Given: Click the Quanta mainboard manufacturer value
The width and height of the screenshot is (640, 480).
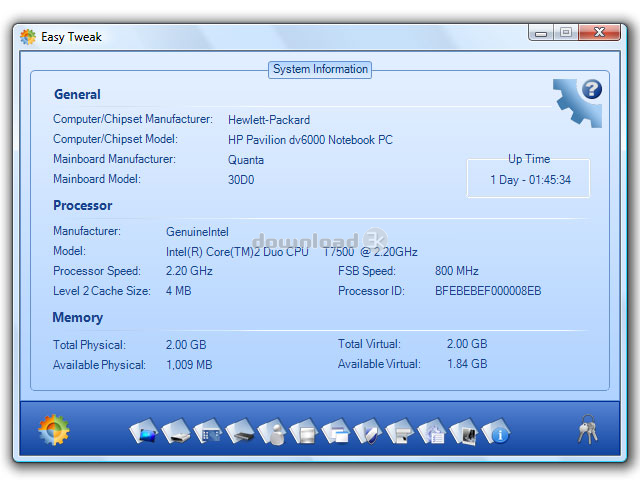Looking at the screenshot, I should pos(246,160).
